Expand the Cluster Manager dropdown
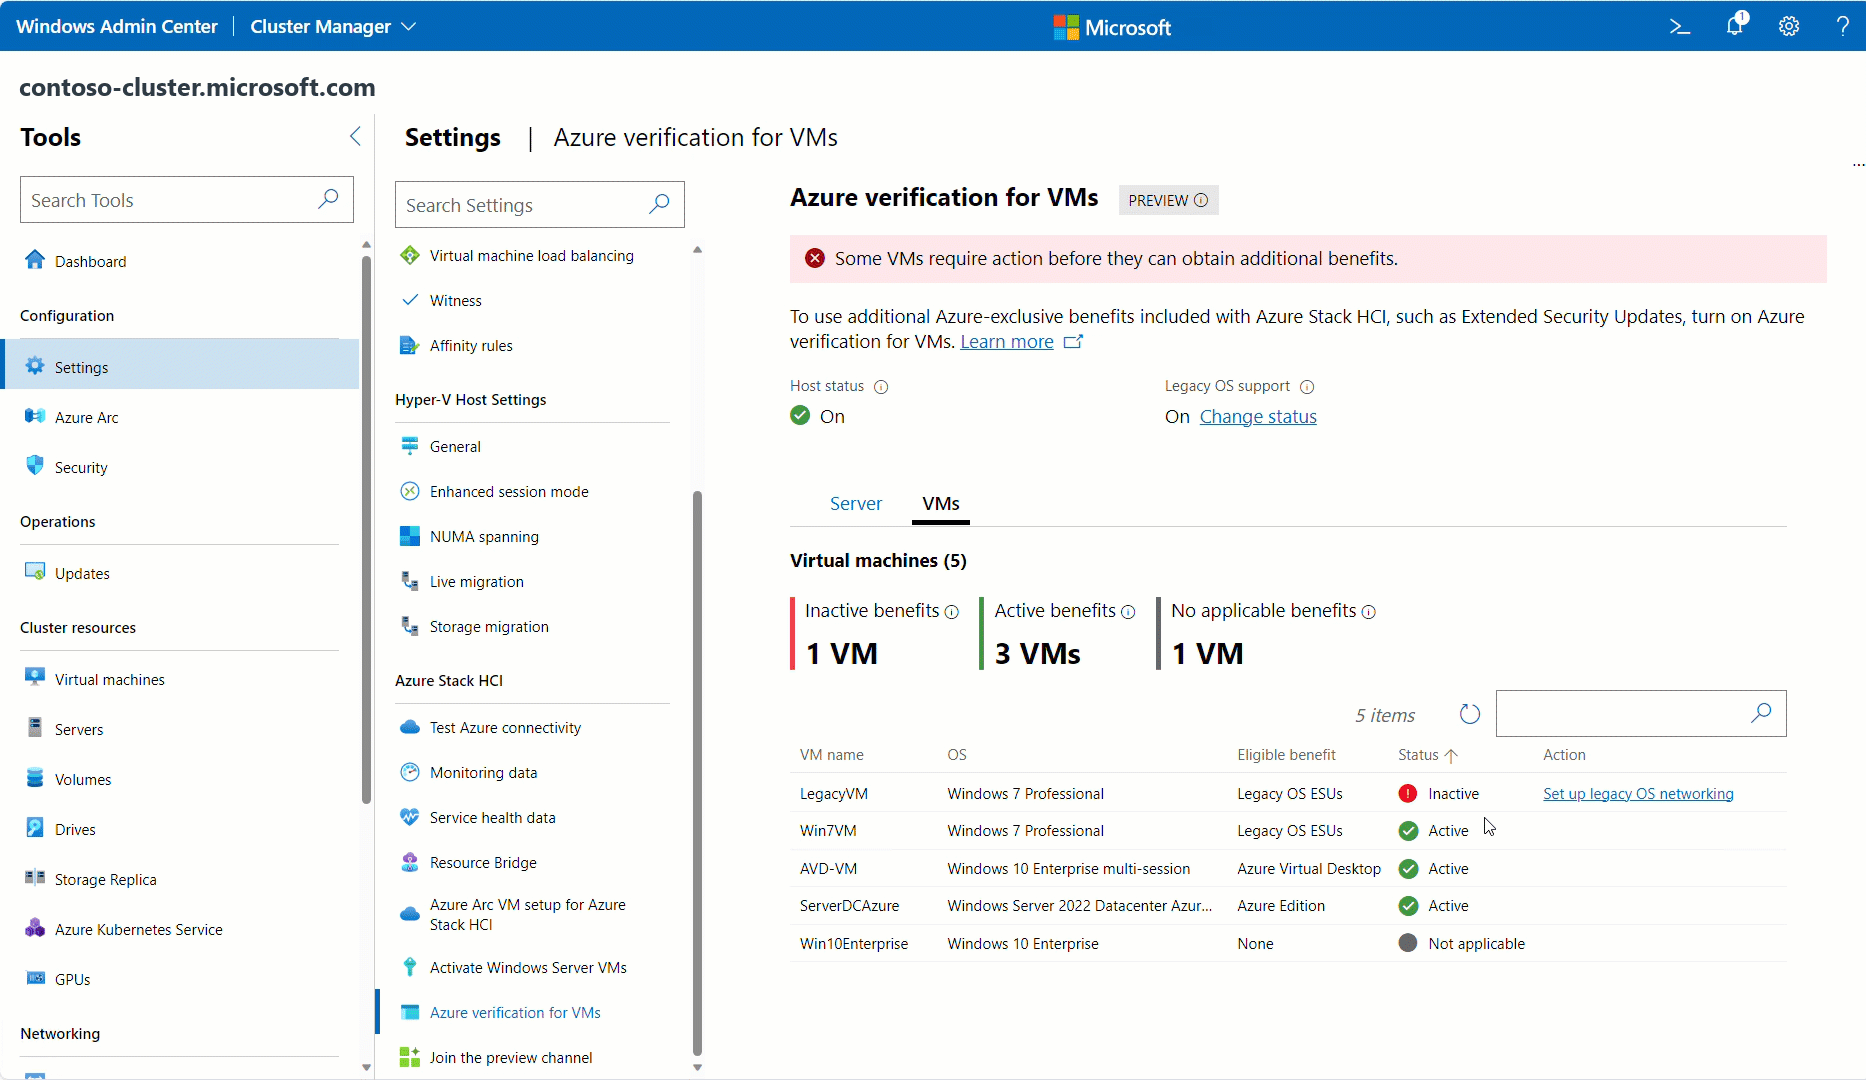The height and width of the screenshot is (1080, 1866). 408,27
